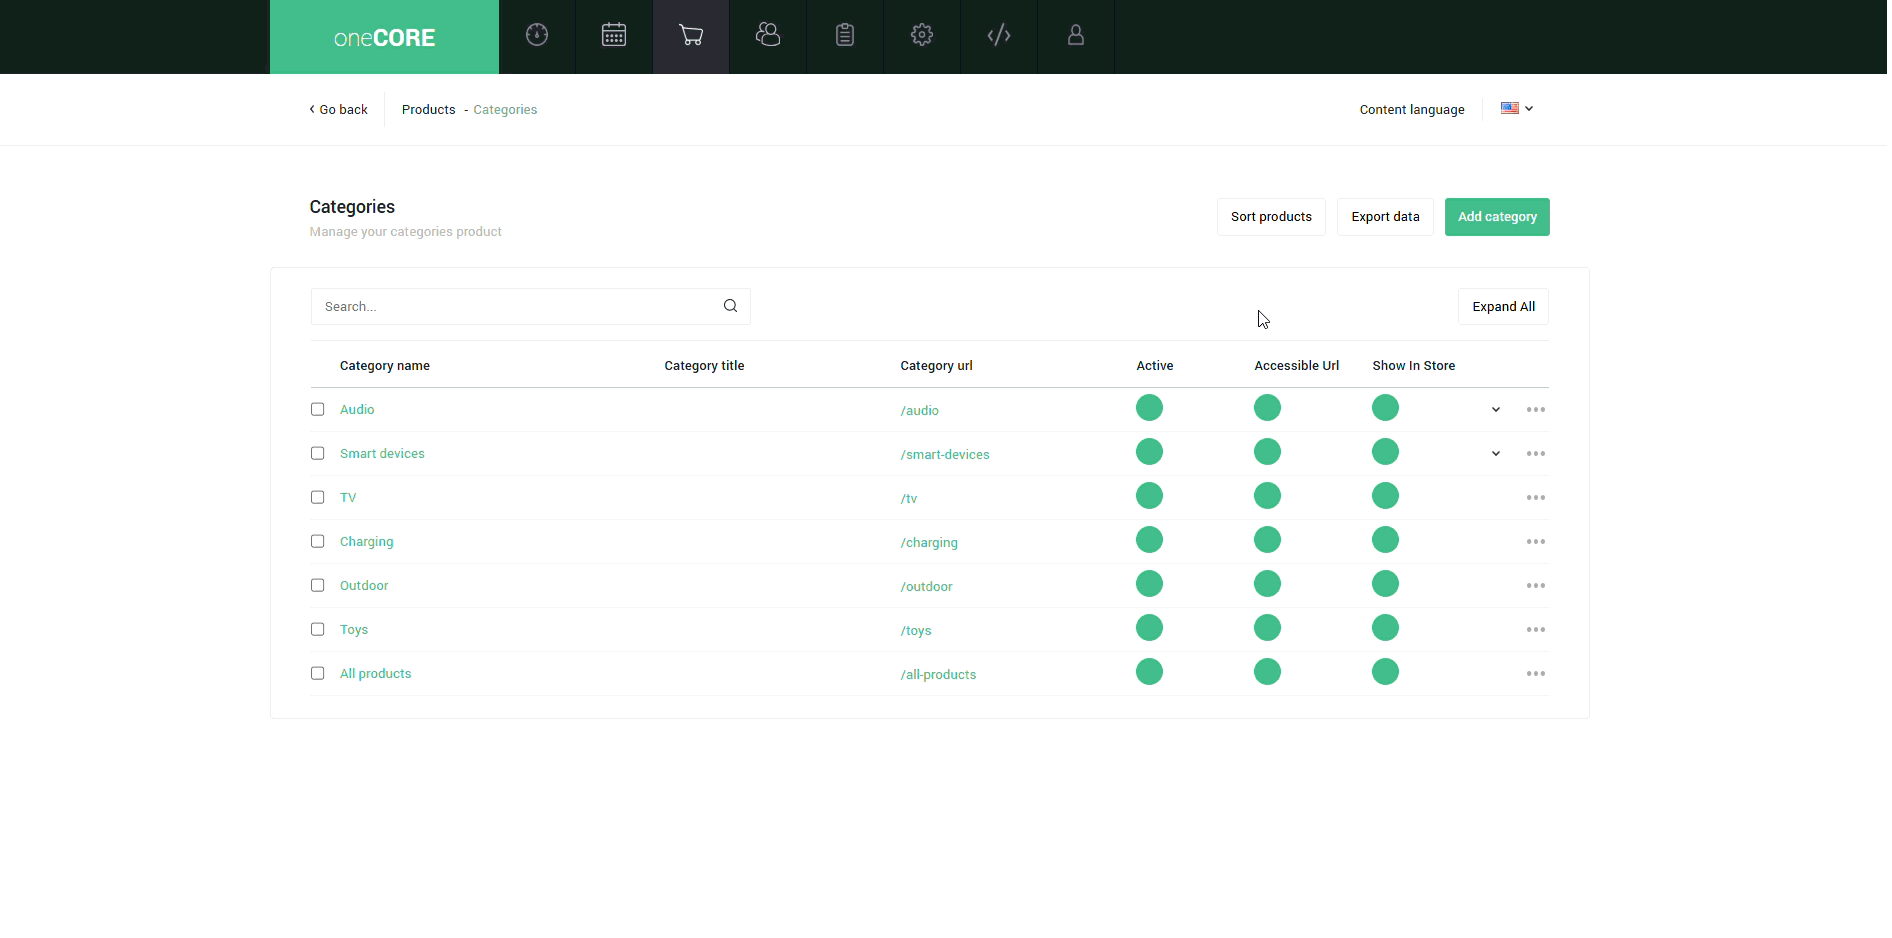Open the users group icon in navigation
This screenshot has width=1892, height=938.
point(768,36)
